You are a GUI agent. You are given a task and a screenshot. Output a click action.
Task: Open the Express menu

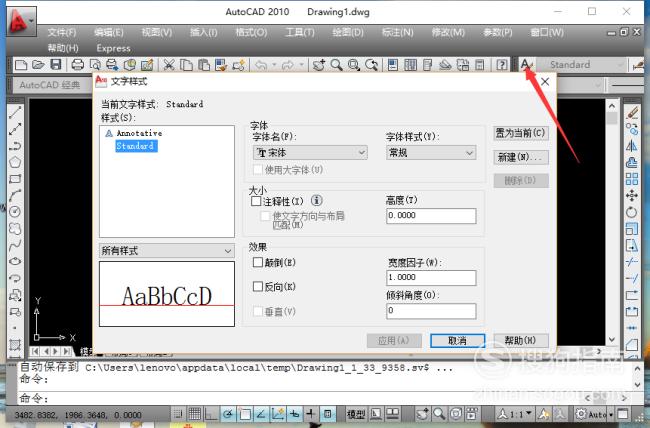[113, 48]
